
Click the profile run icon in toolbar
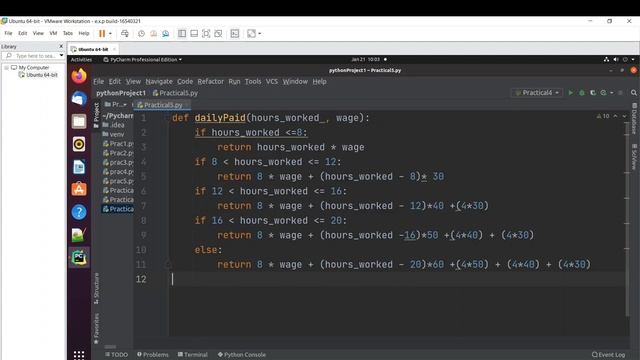coord(604,93)
